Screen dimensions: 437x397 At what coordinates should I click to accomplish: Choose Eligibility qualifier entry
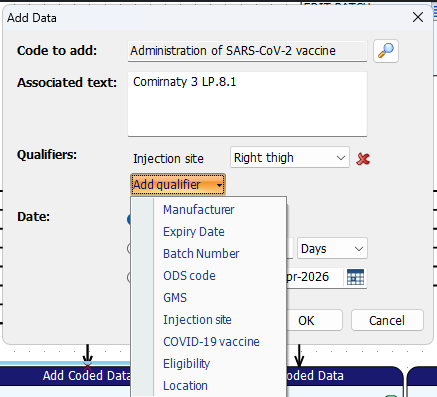pyautogui.click(x=187, y=364)
